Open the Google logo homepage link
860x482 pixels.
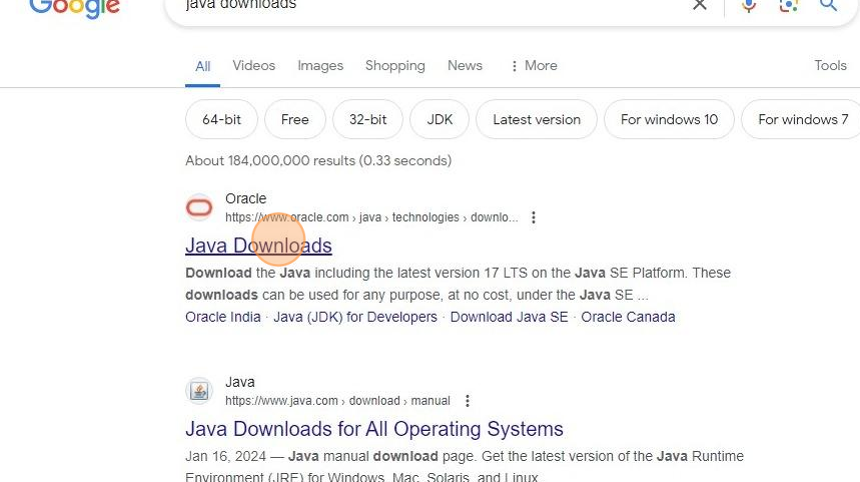74,8
